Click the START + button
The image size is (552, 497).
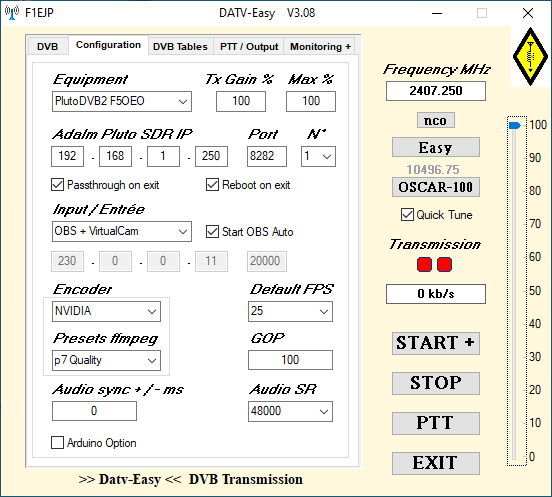(x=436, y=343)
